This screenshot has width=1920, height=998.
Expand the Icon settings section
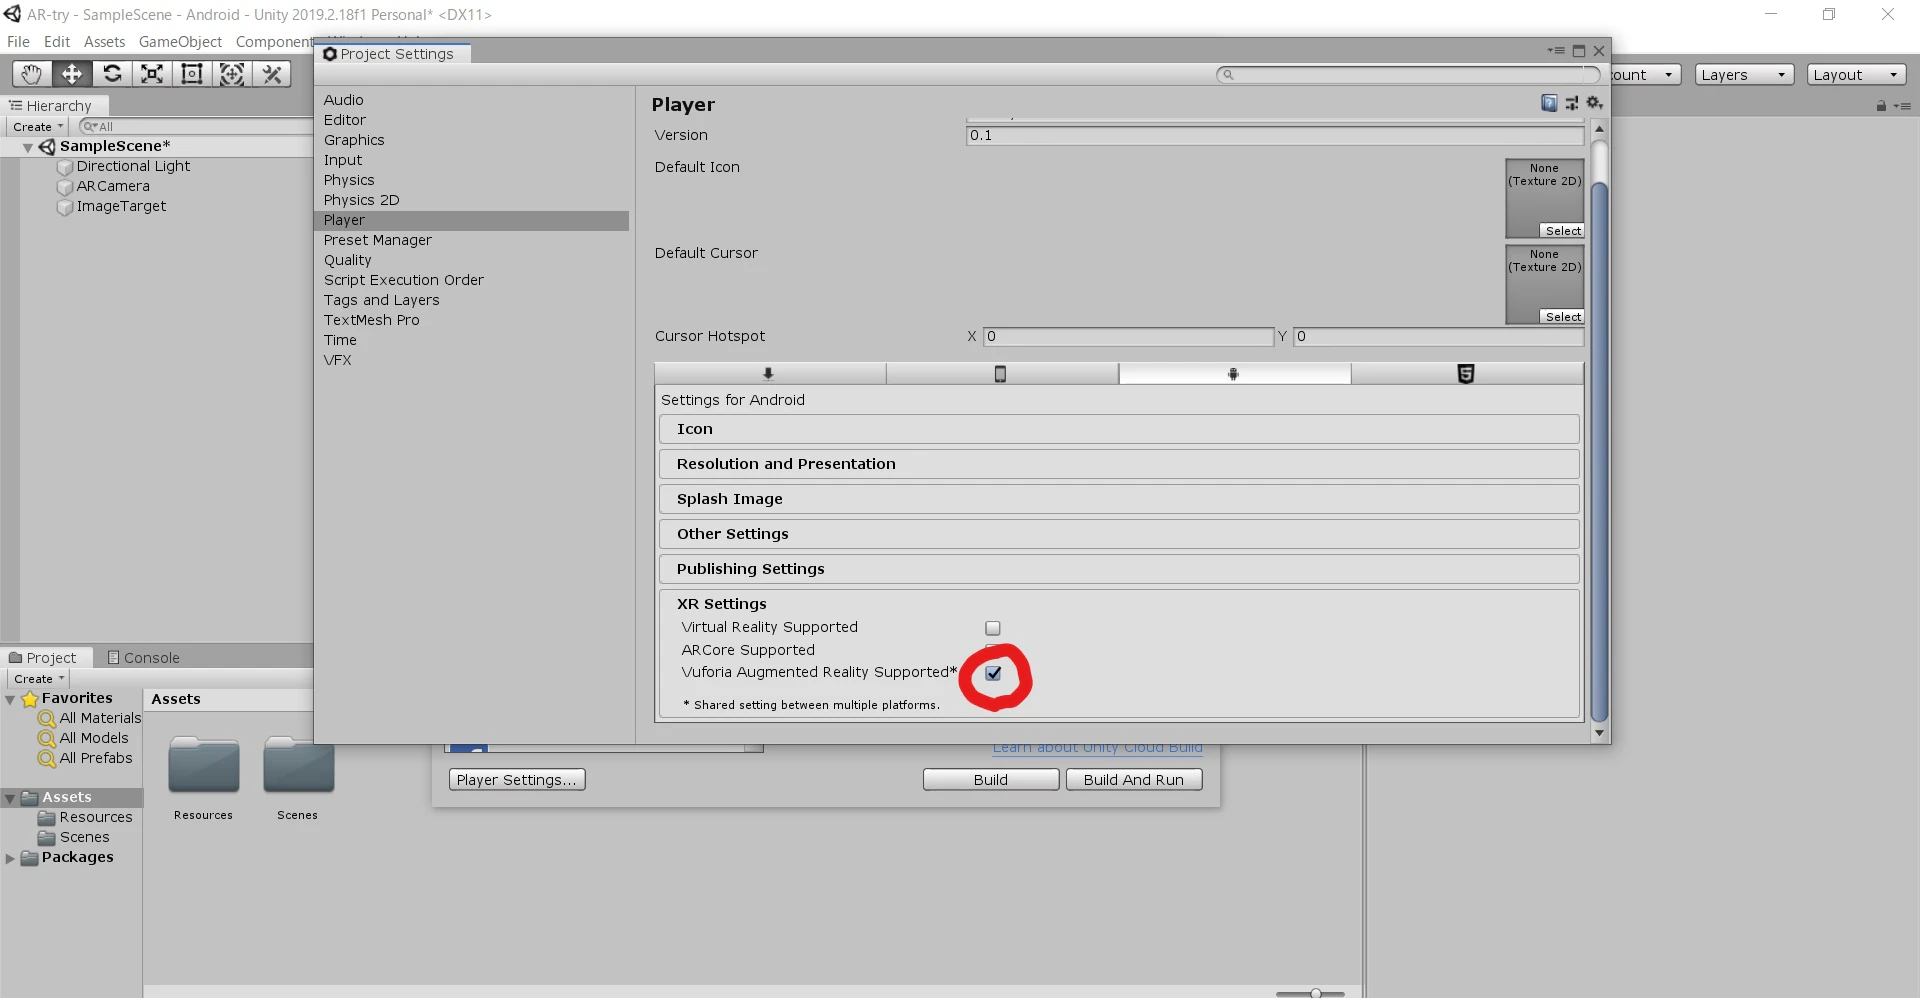click(x=1119, y=429)
